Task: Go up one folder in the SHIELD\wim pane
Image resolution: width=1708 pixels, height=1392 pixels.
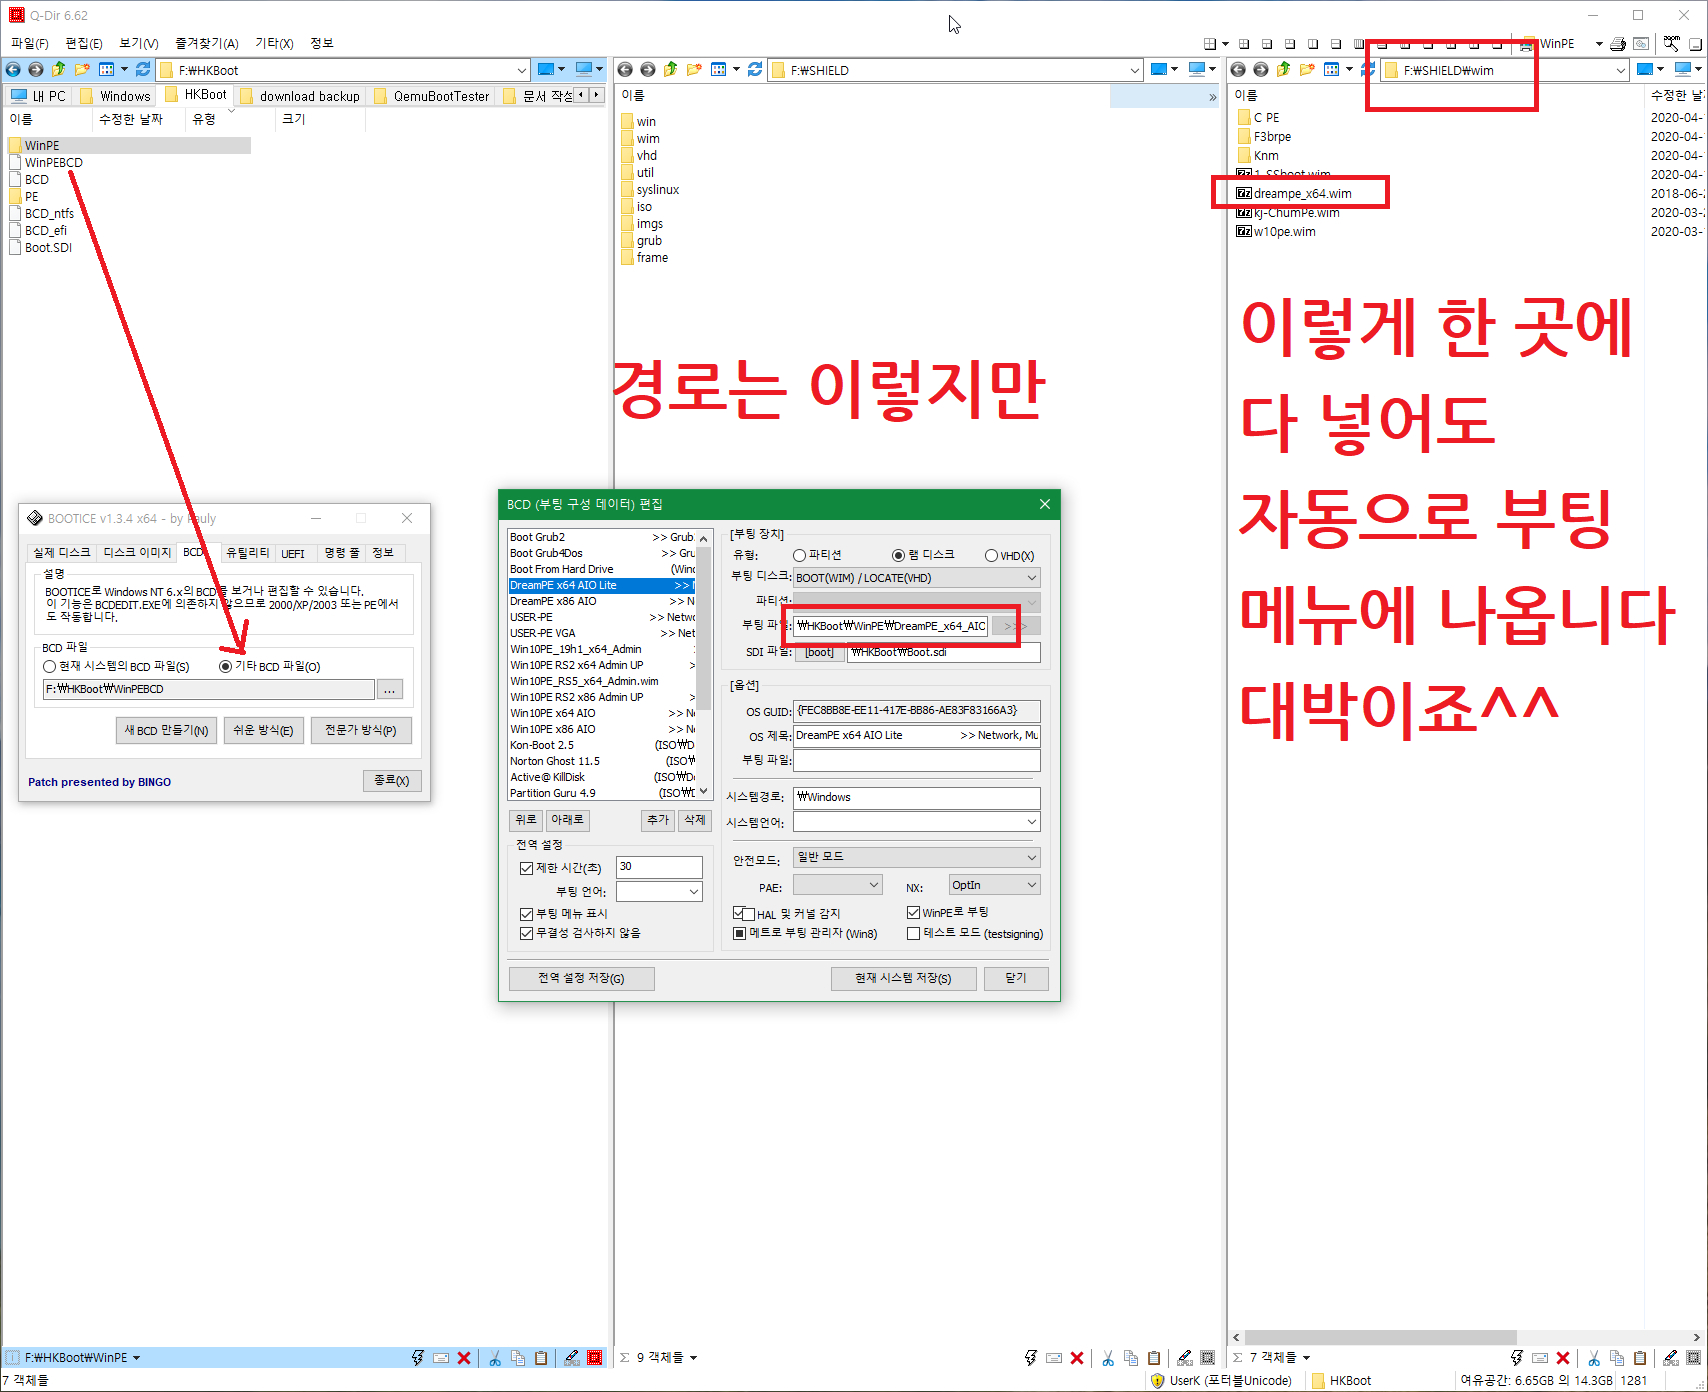Action: coord(1283,69)
